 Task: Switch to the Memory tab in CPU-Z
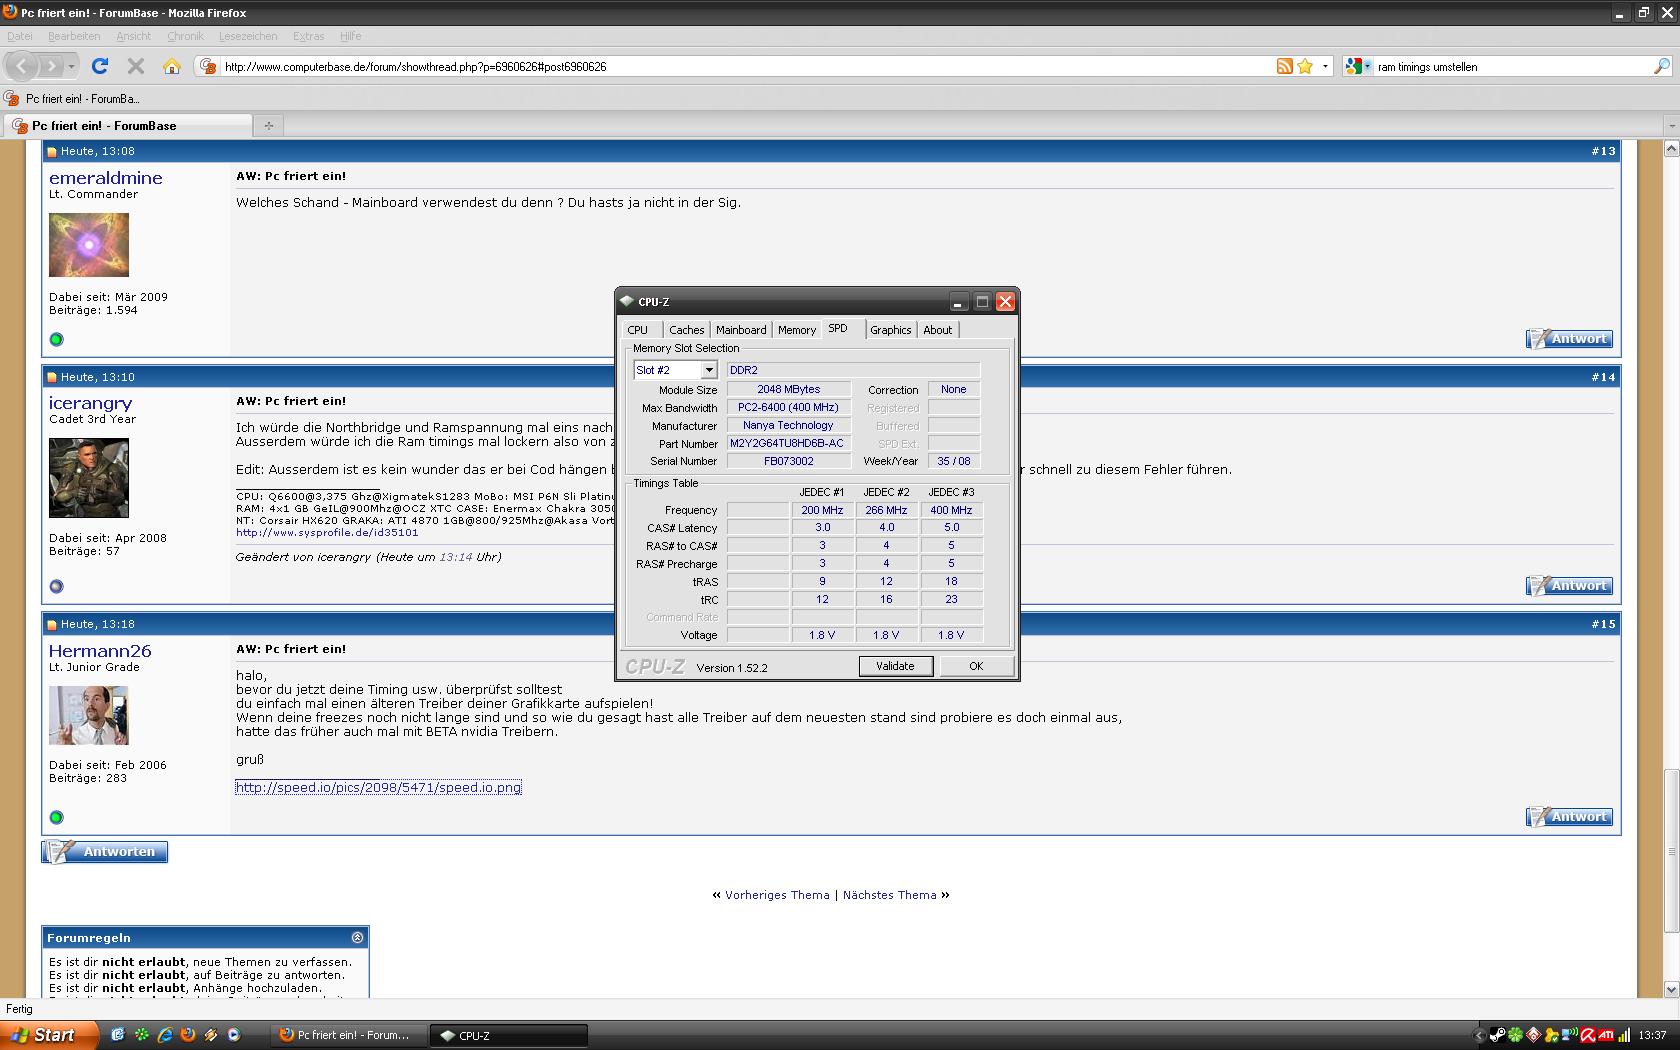[797, 330]
